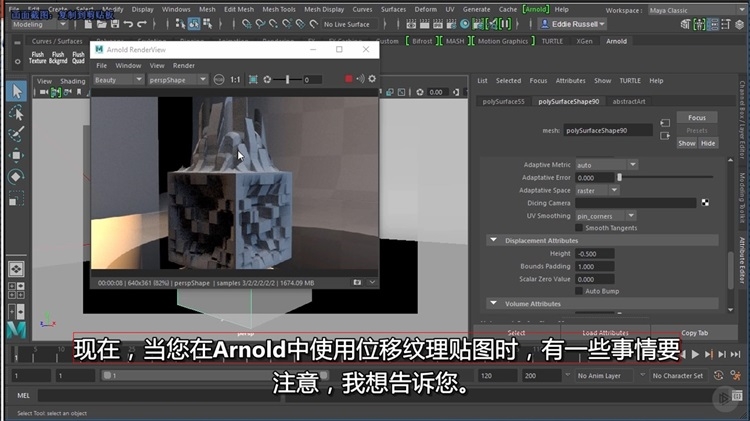Click the single pane layout icon

click(x=16, y=269)
